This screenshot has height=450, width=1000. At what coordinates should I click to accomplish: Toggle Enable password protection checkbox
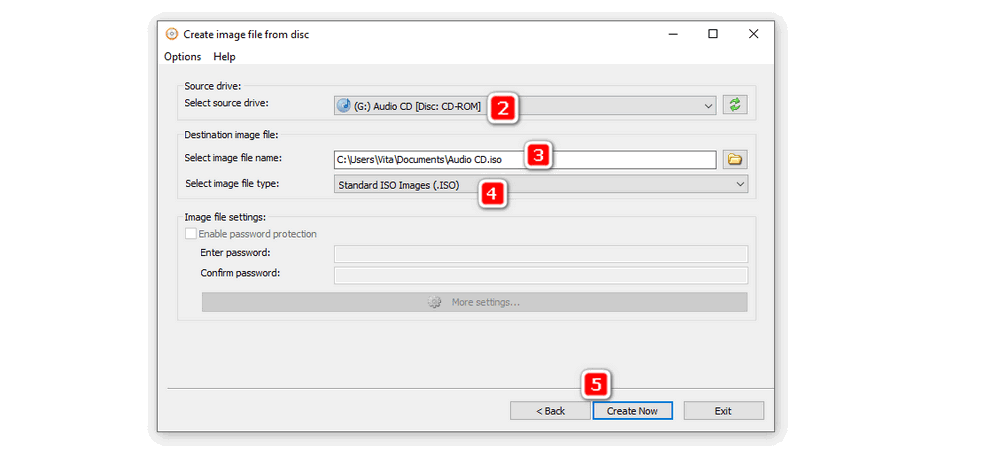[191, 234]
